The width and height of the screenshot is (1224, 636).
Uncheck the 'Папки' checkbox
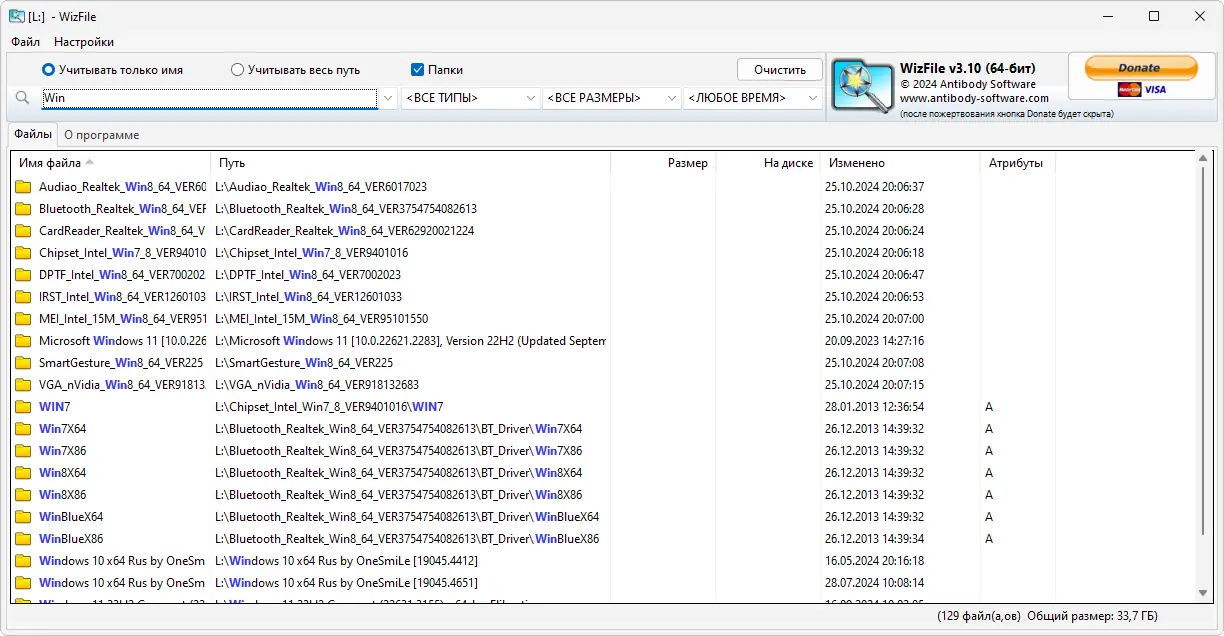coord(418,70)
